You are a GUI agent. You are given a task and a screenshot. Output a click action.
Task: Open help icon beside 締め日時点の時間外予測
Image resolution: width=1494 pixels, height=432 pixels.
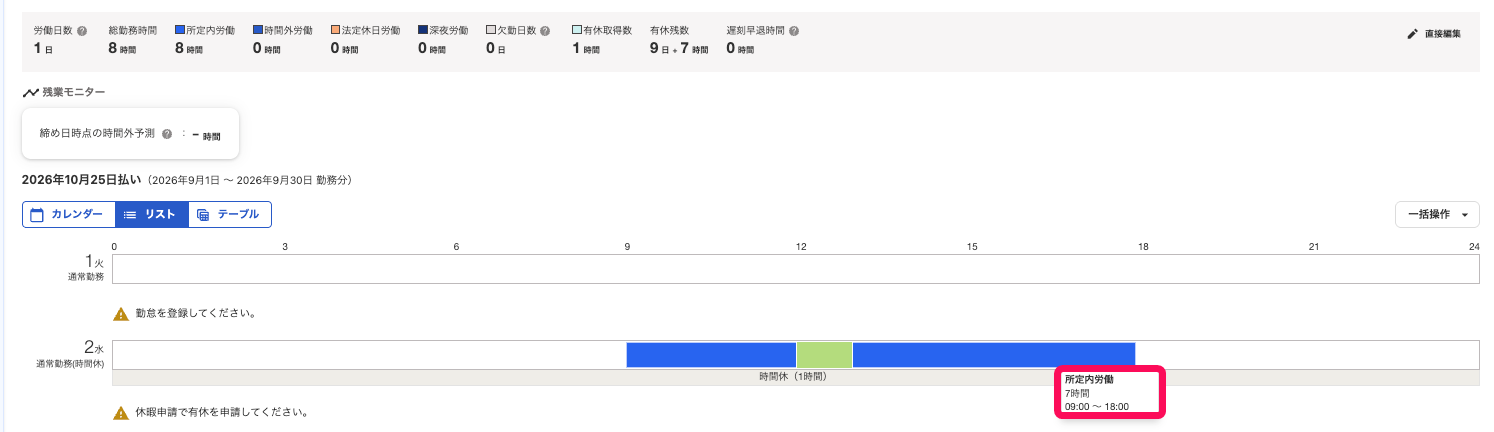tap(167, 134)
